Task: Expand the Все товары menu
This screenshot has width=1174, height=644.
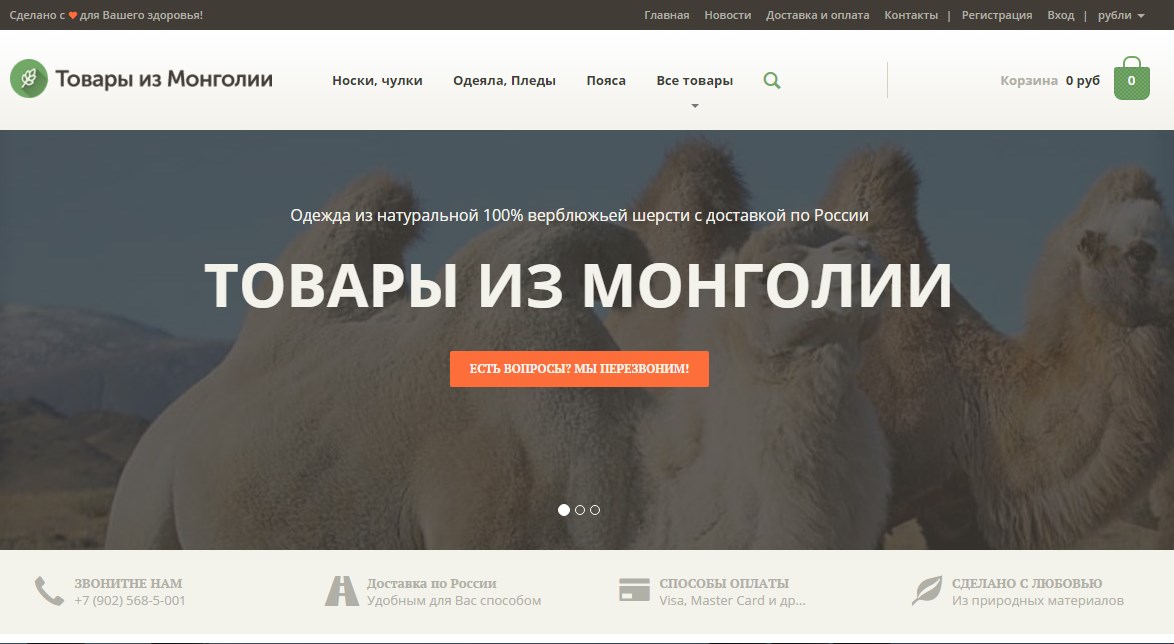Action: pyautogui.click(x=694, y=81)
